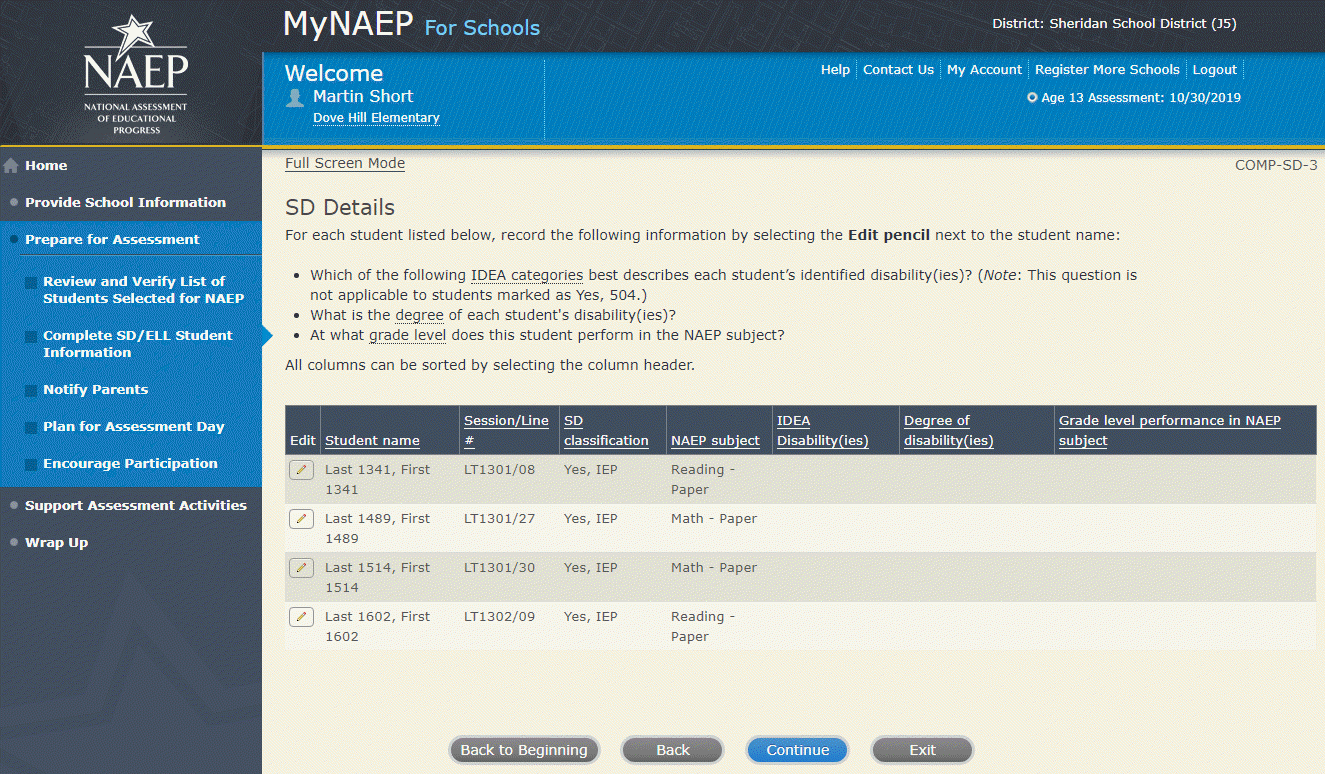Open My Account
This screenshot has height=774, width=1325.
pos(984,70)
